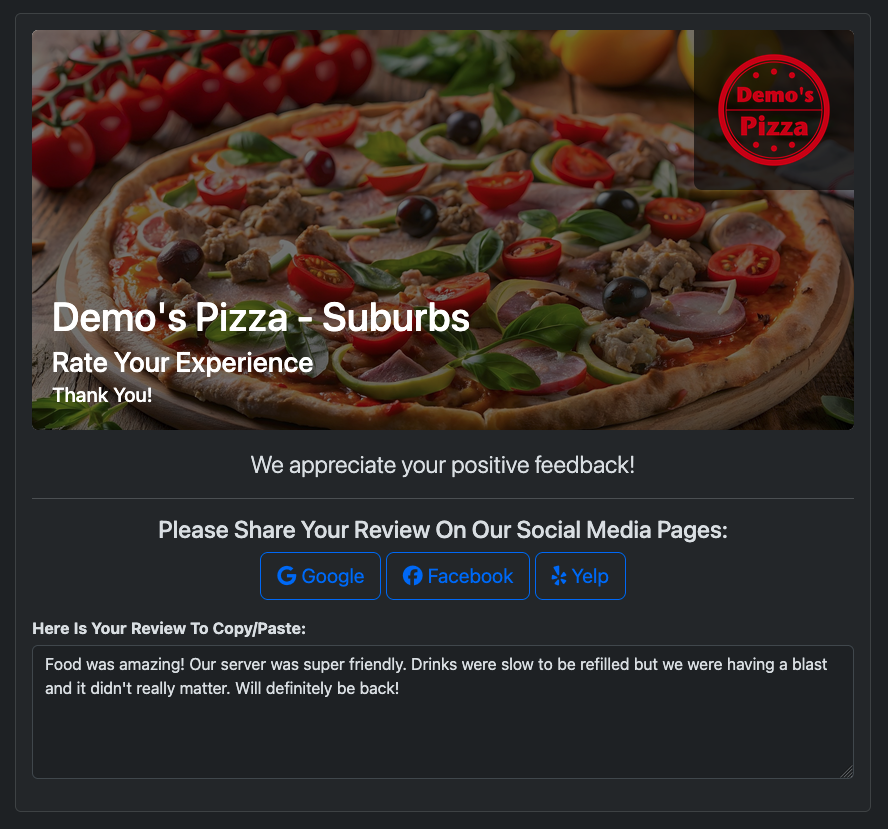Click the 'Food was amazing!' review text

coord(115,664)
